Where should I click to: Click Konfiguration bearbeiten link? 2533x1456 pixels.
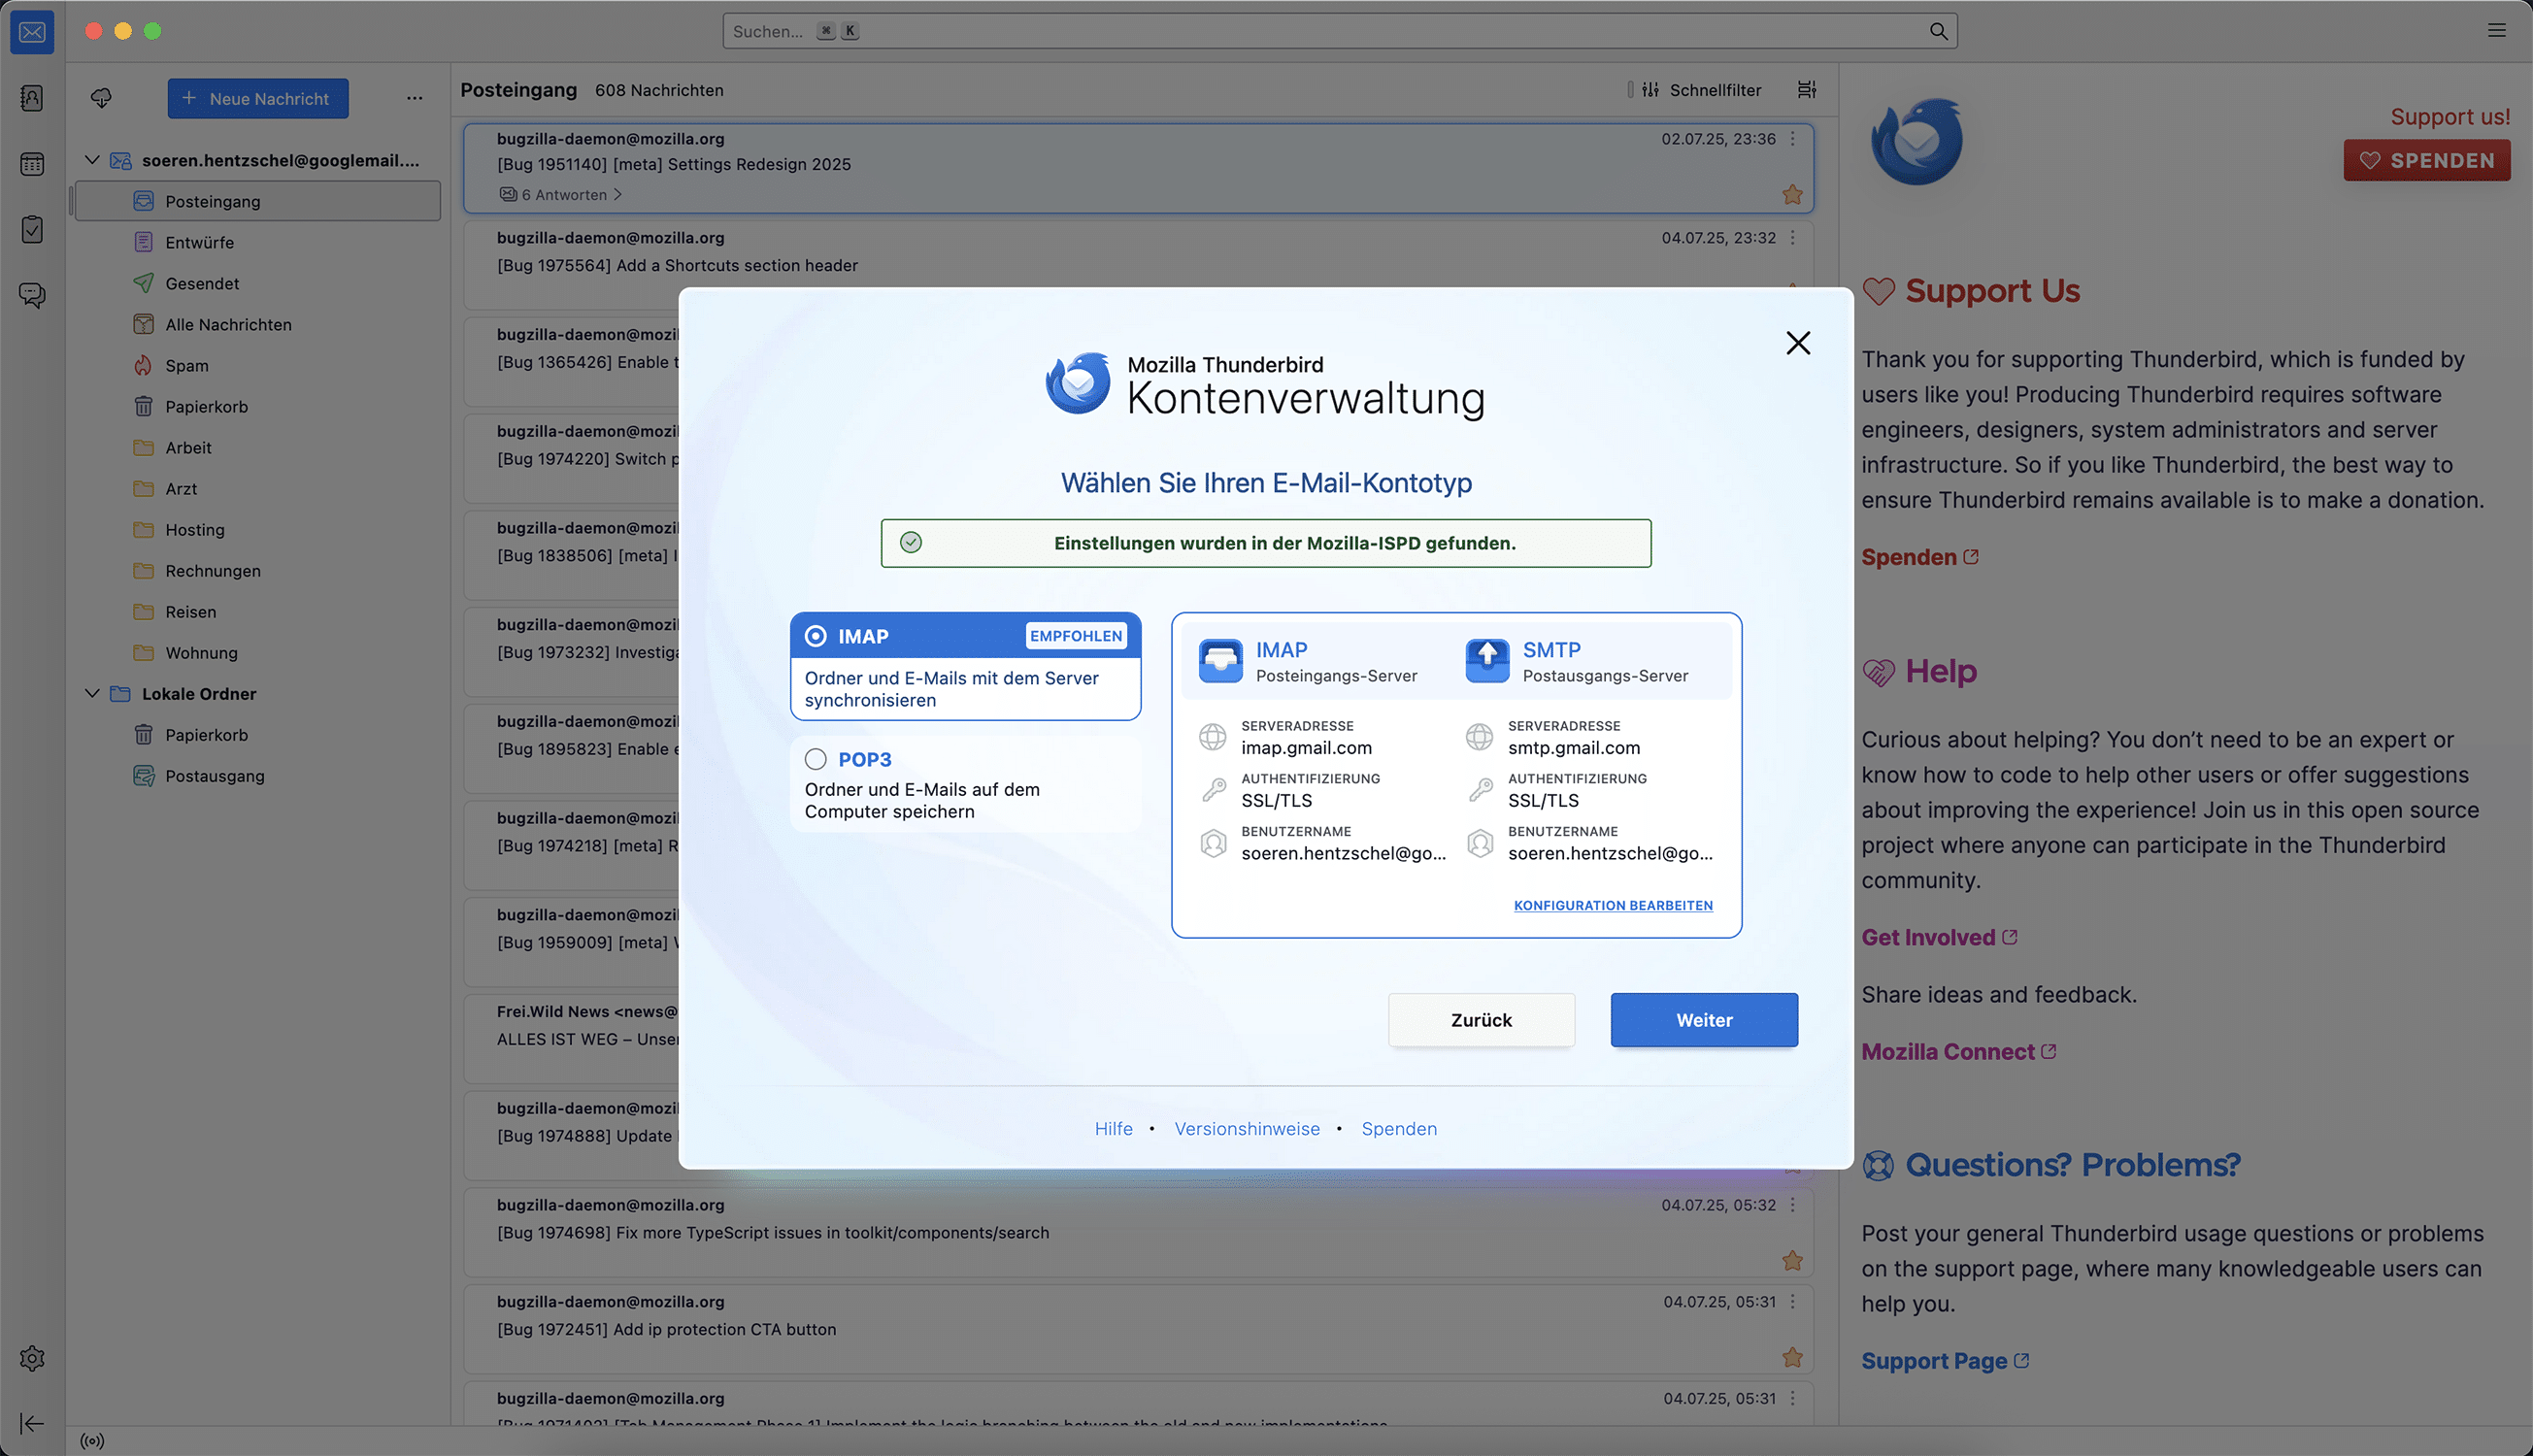pos(1613,905)
